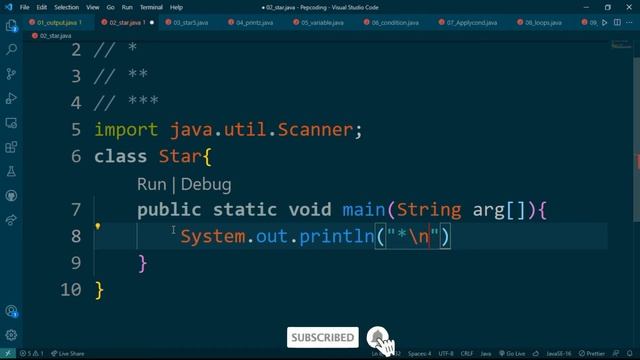The width and height of the screenshot is (640, 360).
Task: Open the Live Share view in activity bar
Action: click(11, 220)
